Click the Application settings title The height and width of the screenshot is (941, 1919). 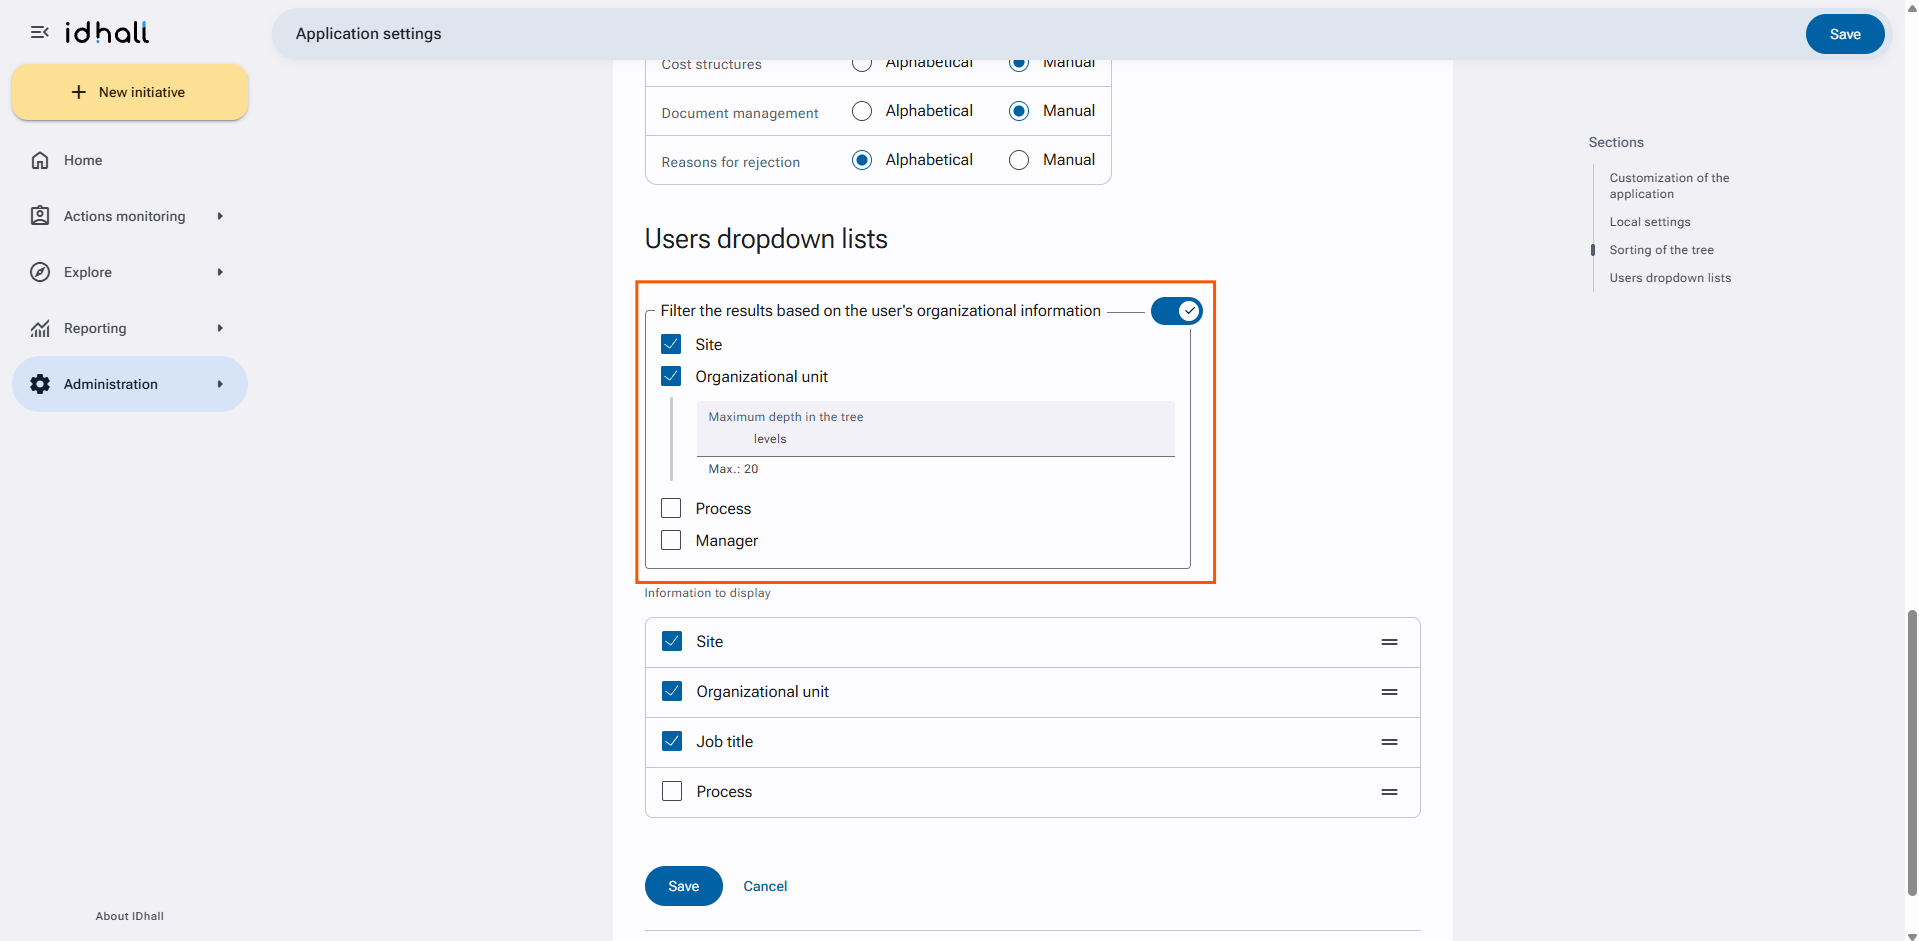pyautogui.click(x=368, y=34)
